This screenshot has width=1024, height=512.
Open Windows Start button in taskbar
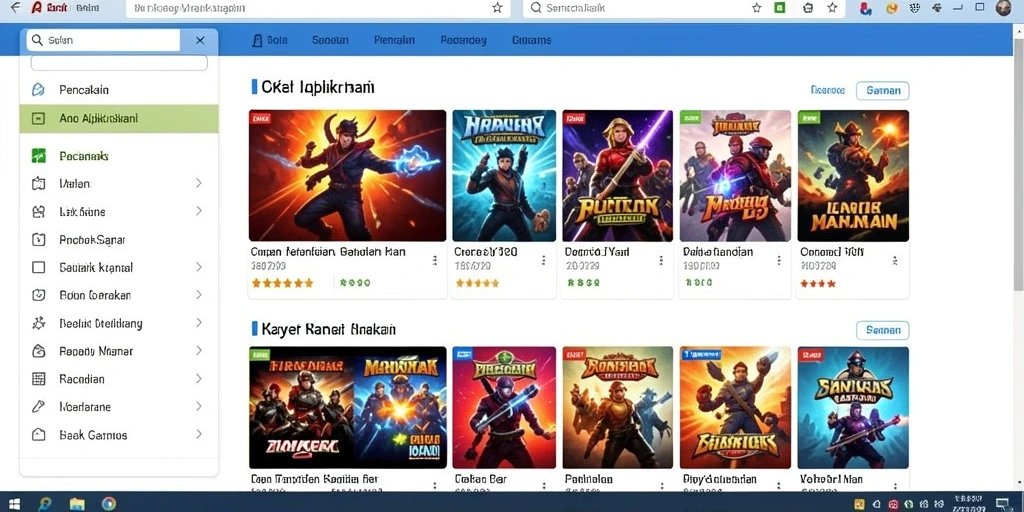click(12, 504)
